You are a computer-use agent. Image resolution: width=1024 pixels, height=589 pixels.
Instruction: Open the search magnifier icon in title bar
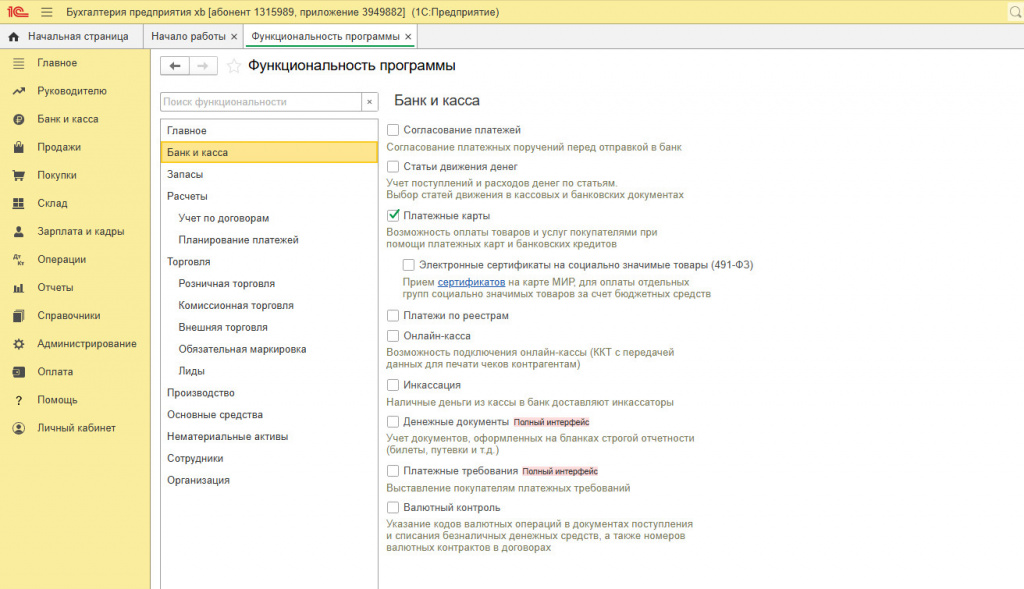[1014, 12]
